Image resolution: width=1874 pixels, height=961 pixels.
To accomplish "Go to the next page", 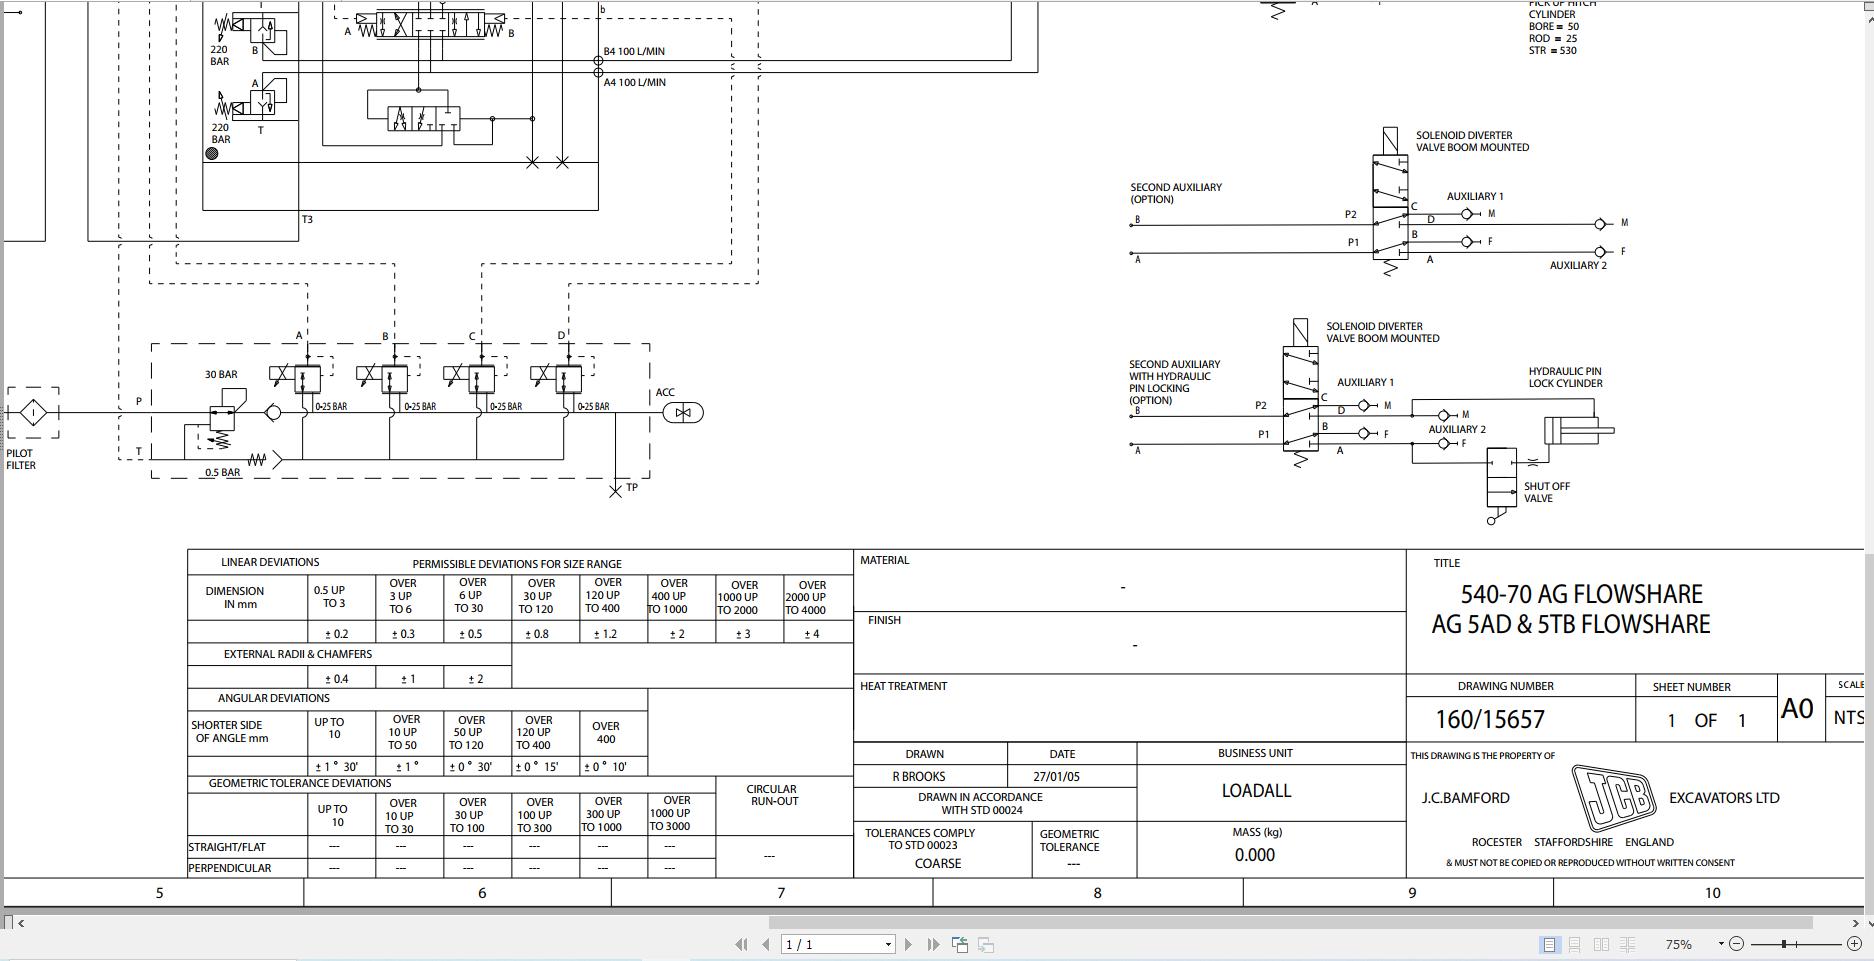I will tap(908, 944).
